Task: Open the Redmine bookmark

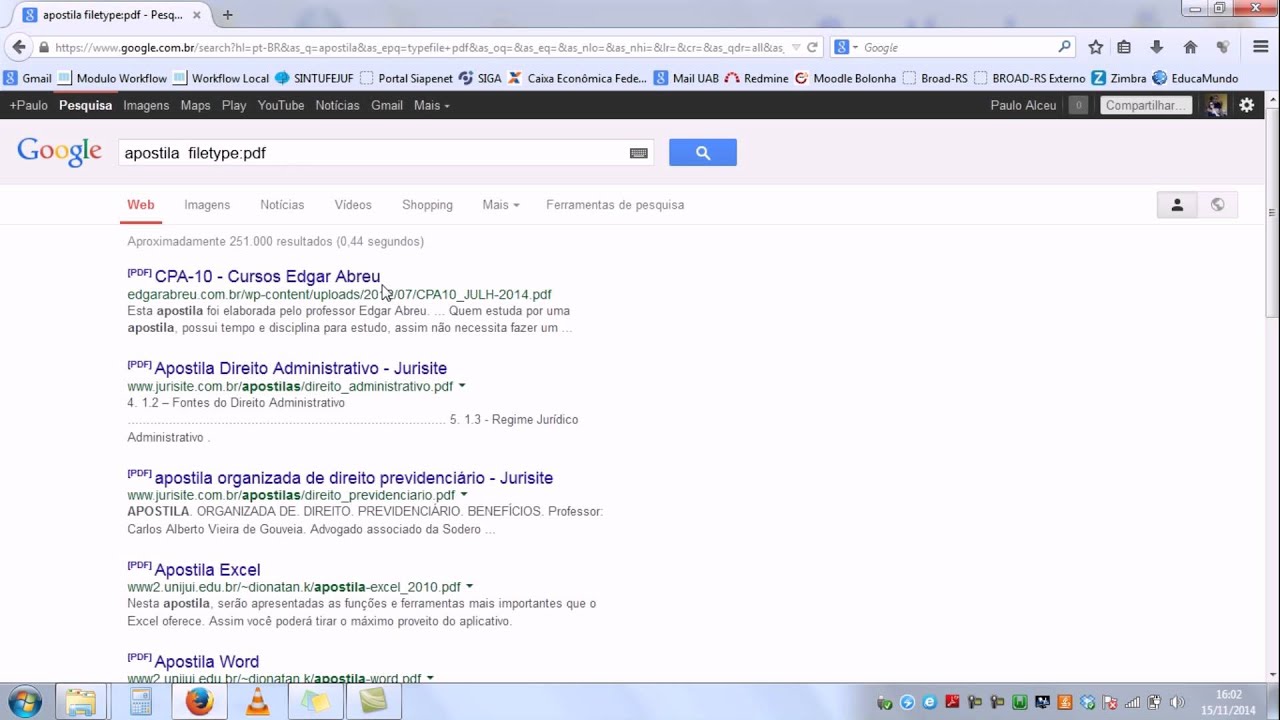Action: click(x=757, y=78)
